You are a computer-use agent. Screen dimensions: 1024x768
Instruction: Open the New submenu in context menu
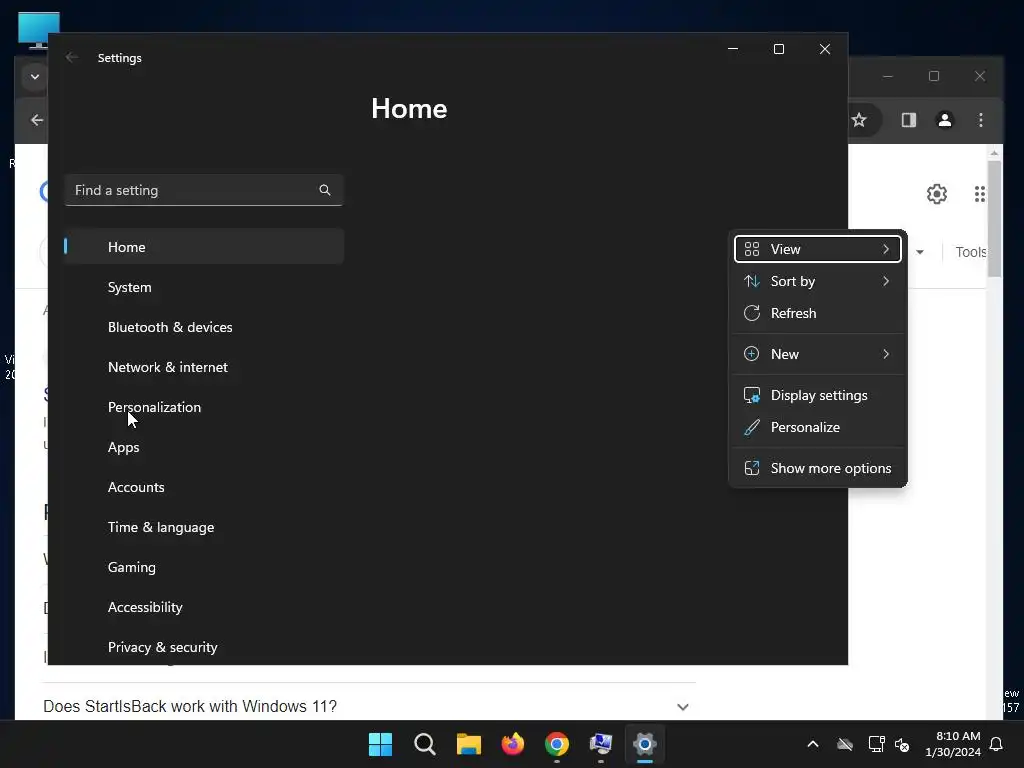818,354
